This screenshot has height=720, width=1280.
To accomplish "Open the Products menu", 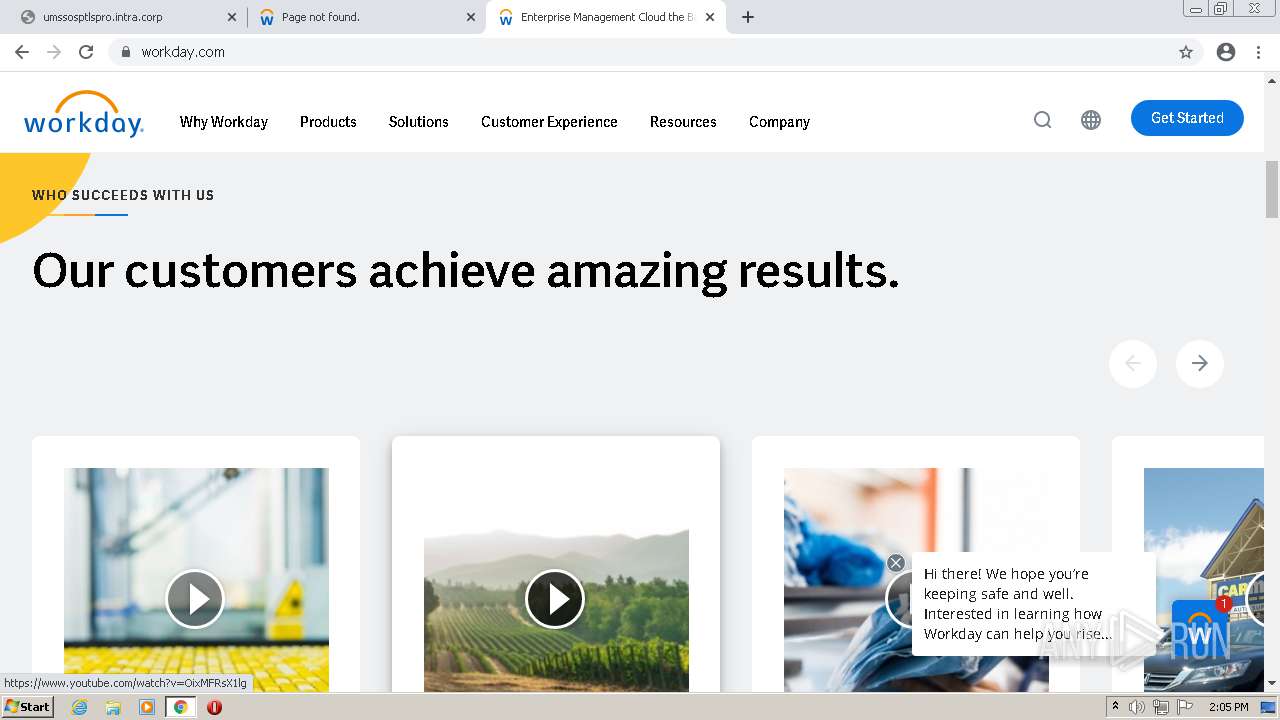I will coord(328,122).
